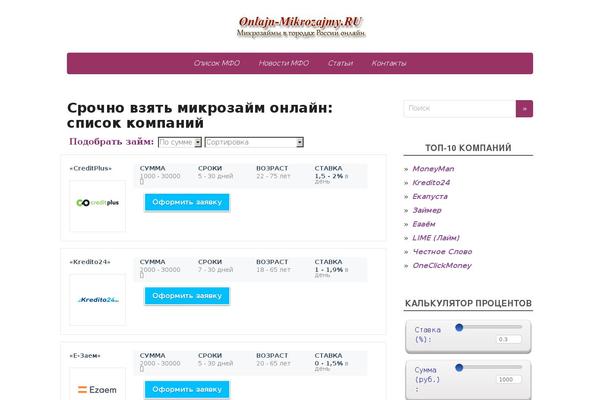Open the Сортировка dropdown
The height and width of the screenshot is (400, 600).
coord(254,142)
